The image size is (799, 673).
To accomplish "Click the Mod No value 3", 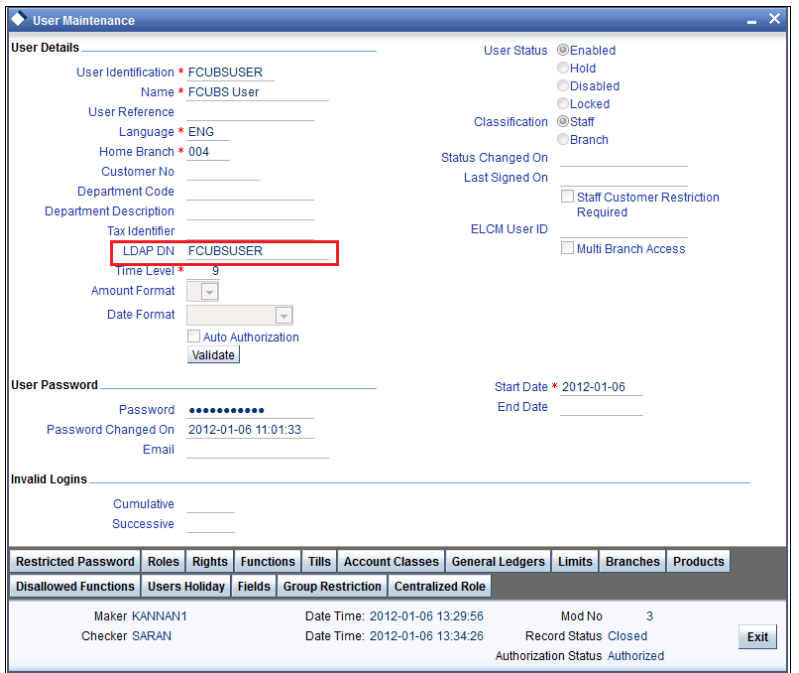I will (x=649, y=616).
